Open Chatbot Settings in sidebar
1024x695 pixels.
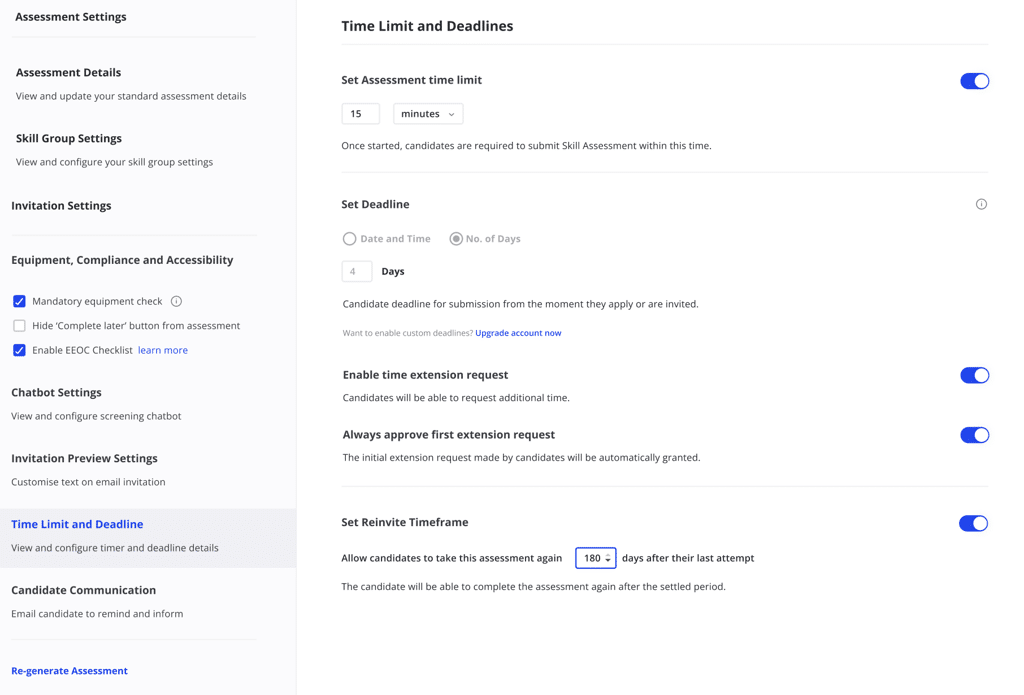[x=56, y=392]
